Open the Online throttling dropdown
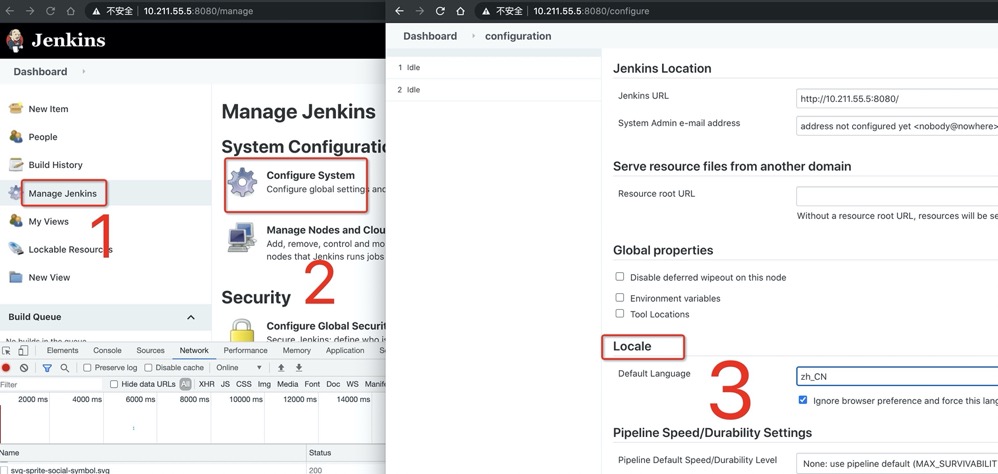 point(240,368)
